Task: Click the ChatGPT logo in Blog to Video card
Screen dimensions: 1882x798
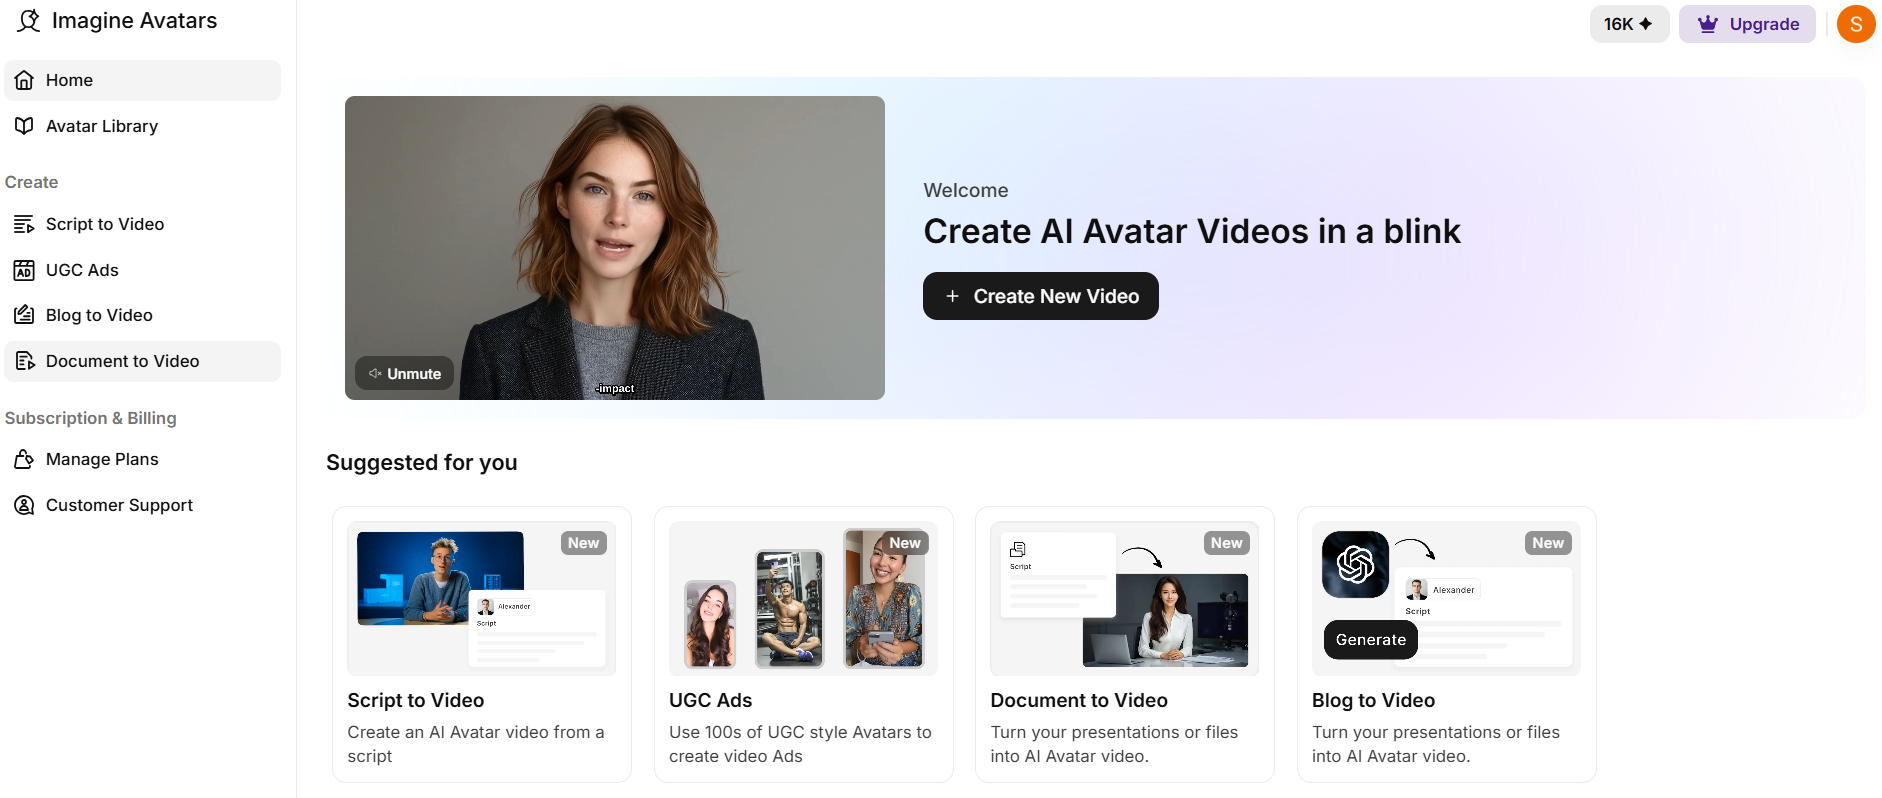Action: pos(1355,565)
